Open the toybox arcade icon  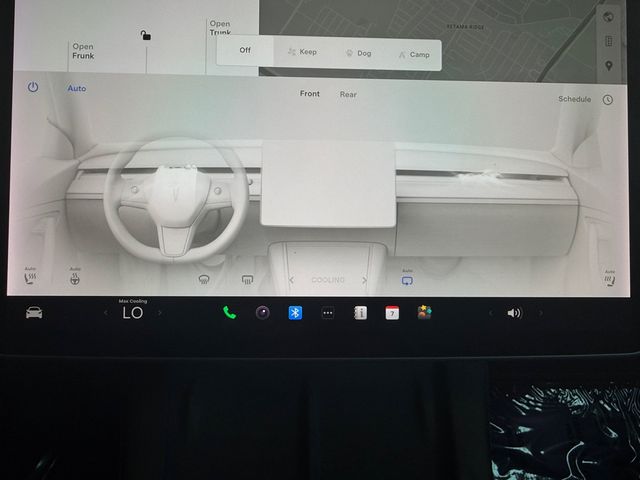424,312
